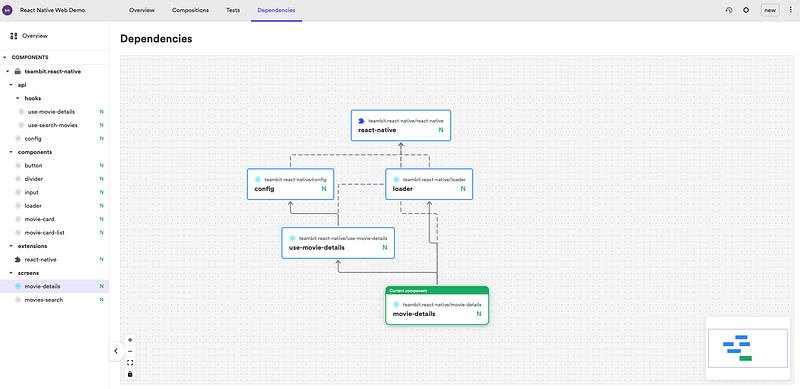Select the movie-card-list component
The width and height of the screenshot is (800, 389).
pos(54,233)
